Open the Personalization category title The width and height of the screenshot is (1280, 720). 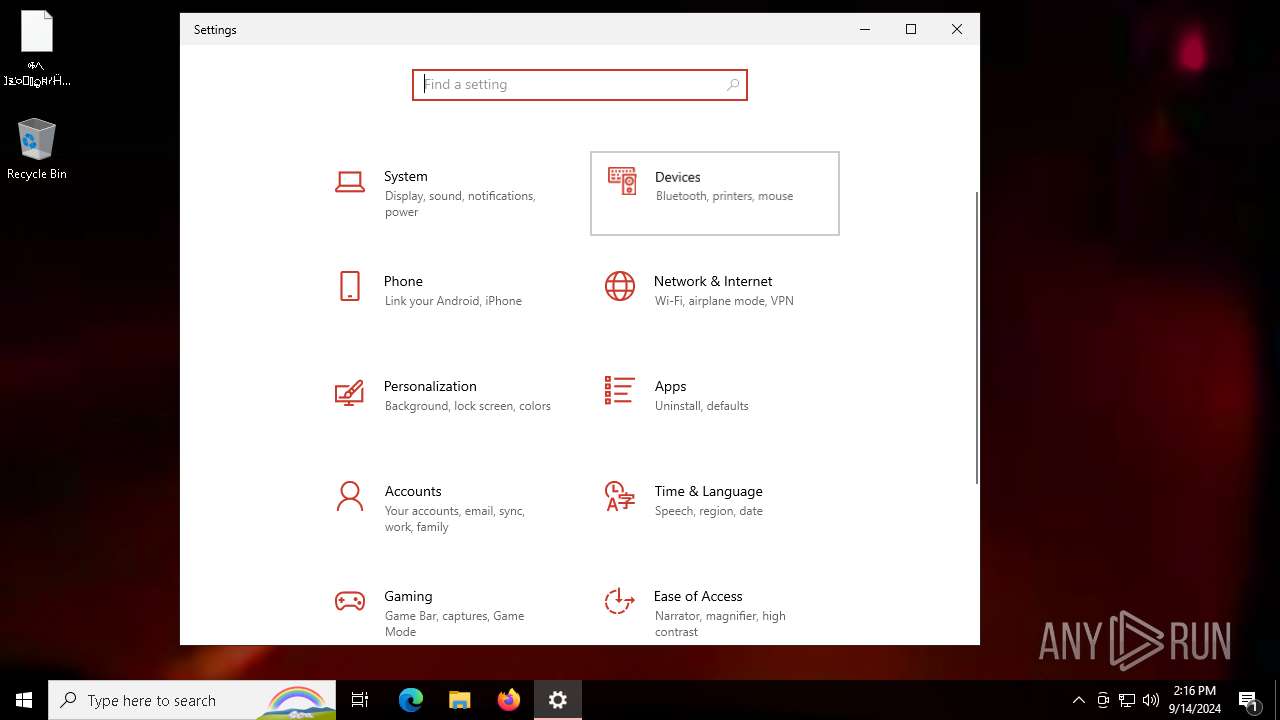point(430,386)
